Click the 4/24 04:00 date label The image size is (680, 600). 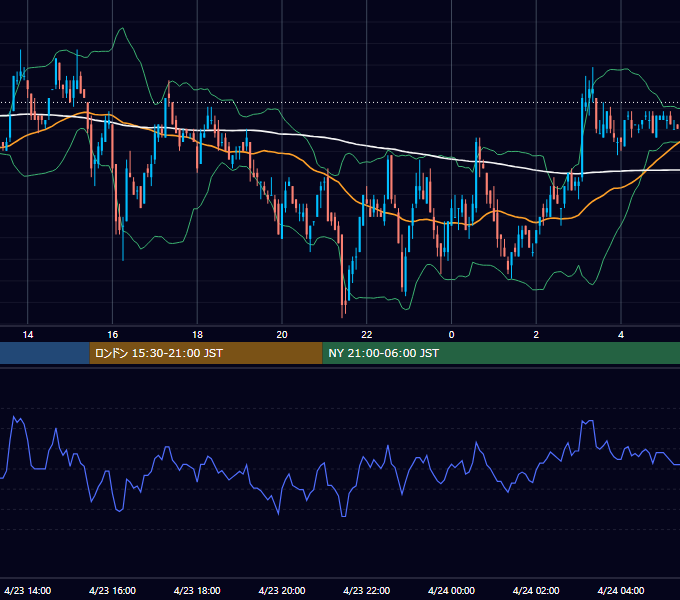tap(621, 590)
